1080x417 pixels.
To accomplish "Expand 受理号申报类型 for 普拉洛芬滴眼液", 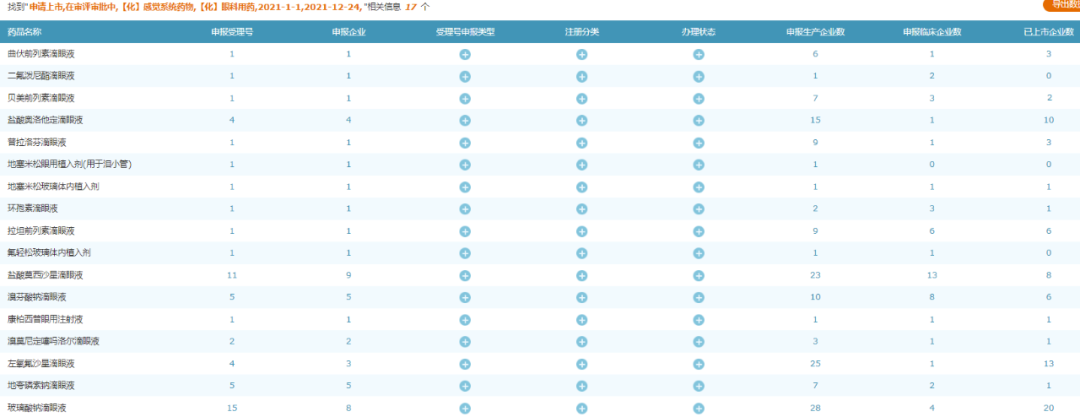I will tap(465, 143).
